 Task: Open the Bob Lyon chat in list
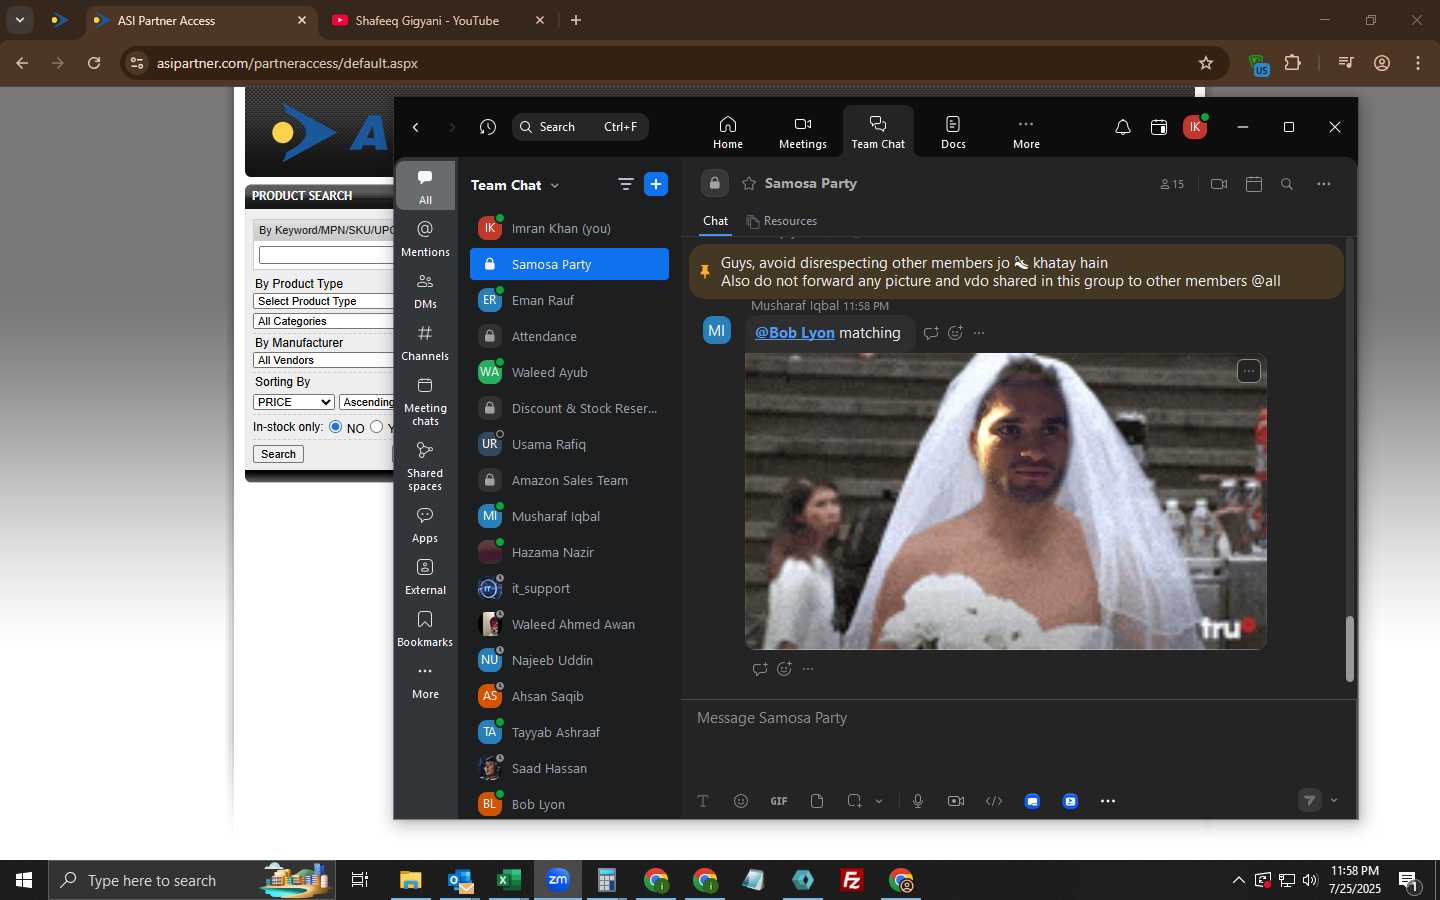pyautogui.click(x=569, y=804)
